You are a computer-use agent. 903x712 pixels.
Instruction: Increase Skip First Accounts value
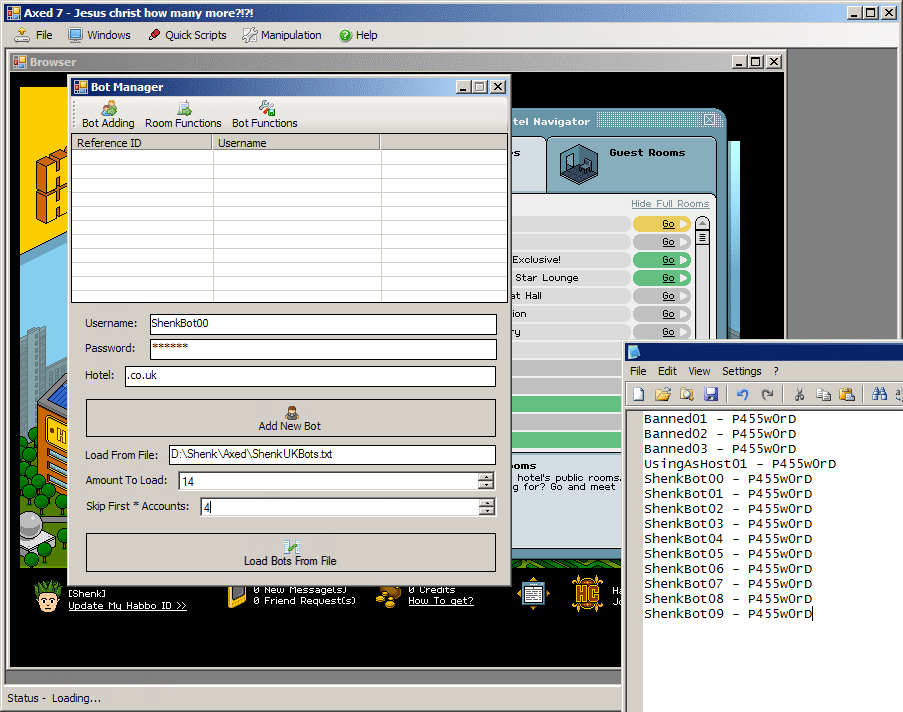click(x=487, y=503)
